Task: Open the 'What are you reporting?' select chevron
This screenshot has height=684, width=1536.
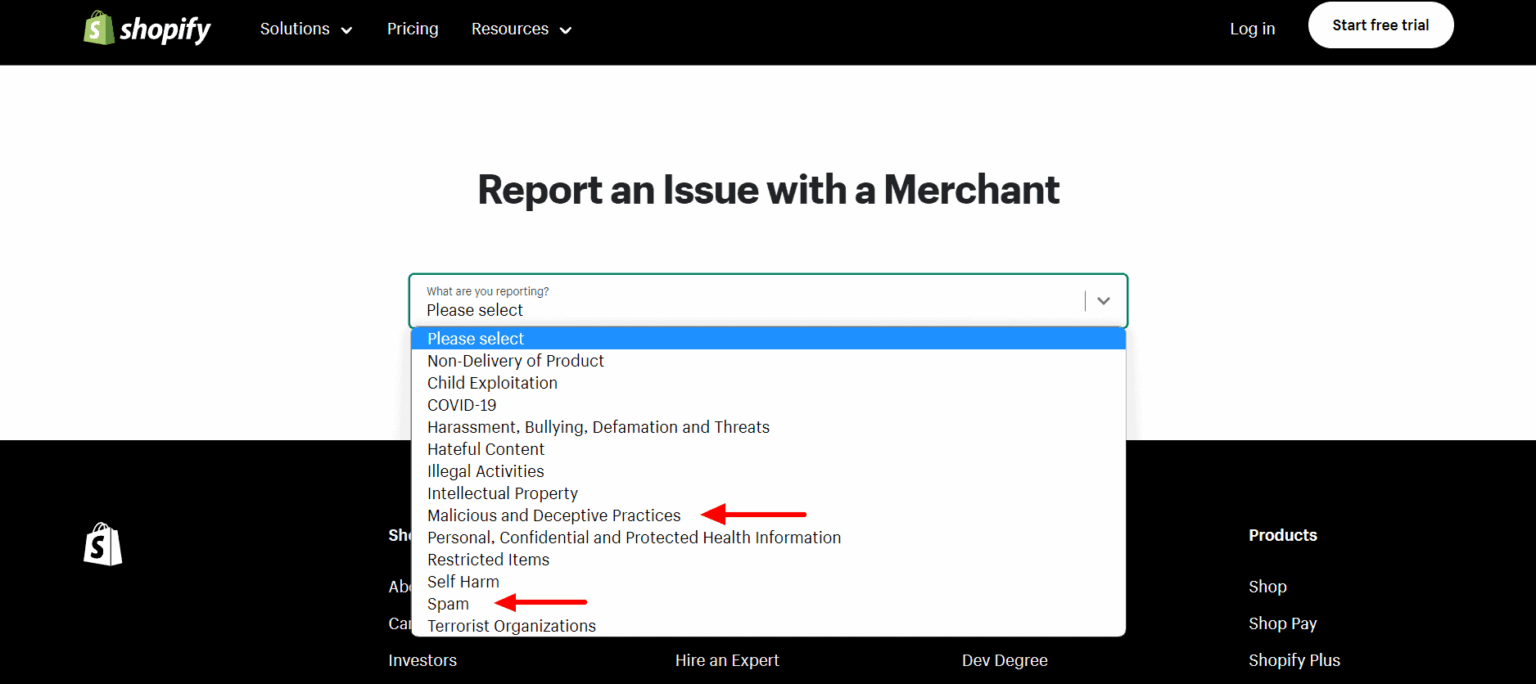Action: pos(1103,300)
